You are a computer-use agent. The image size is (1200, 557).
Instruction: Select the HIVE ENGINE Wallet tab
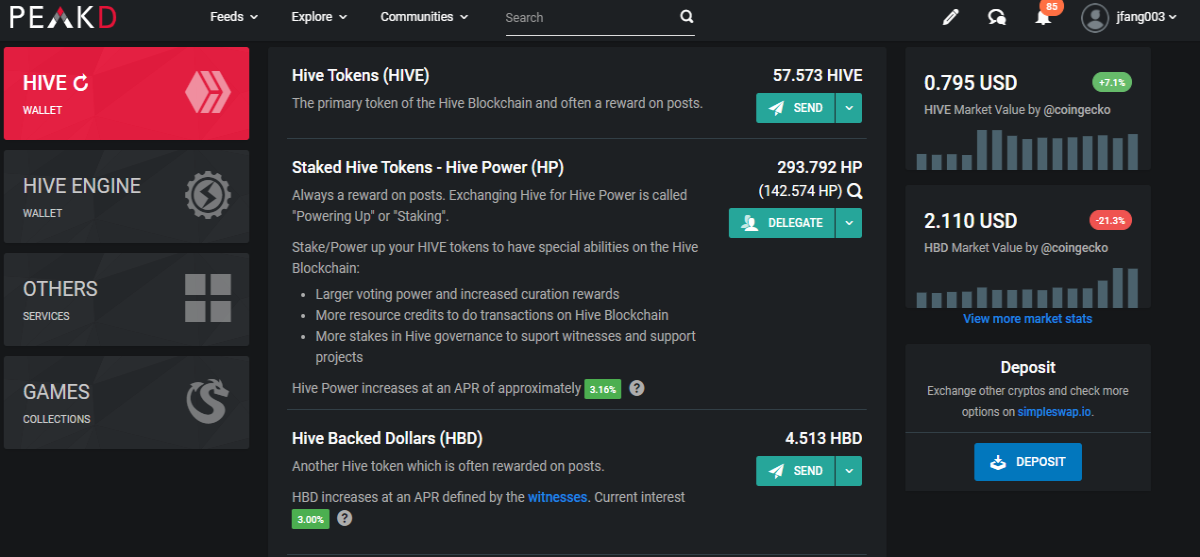(x=127, y=196)
